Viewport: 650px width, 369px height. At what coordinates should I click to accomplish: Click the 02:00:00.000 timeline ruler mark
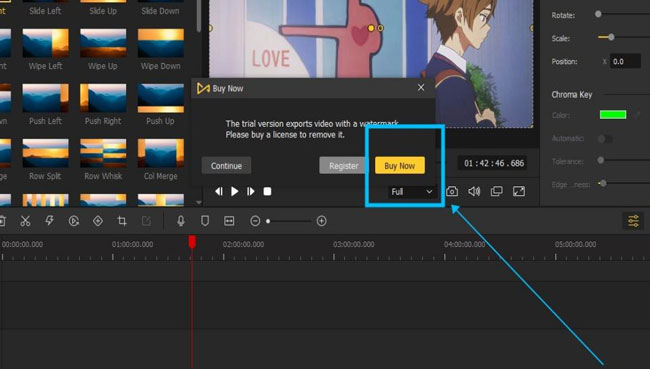(x=243, y=244)
